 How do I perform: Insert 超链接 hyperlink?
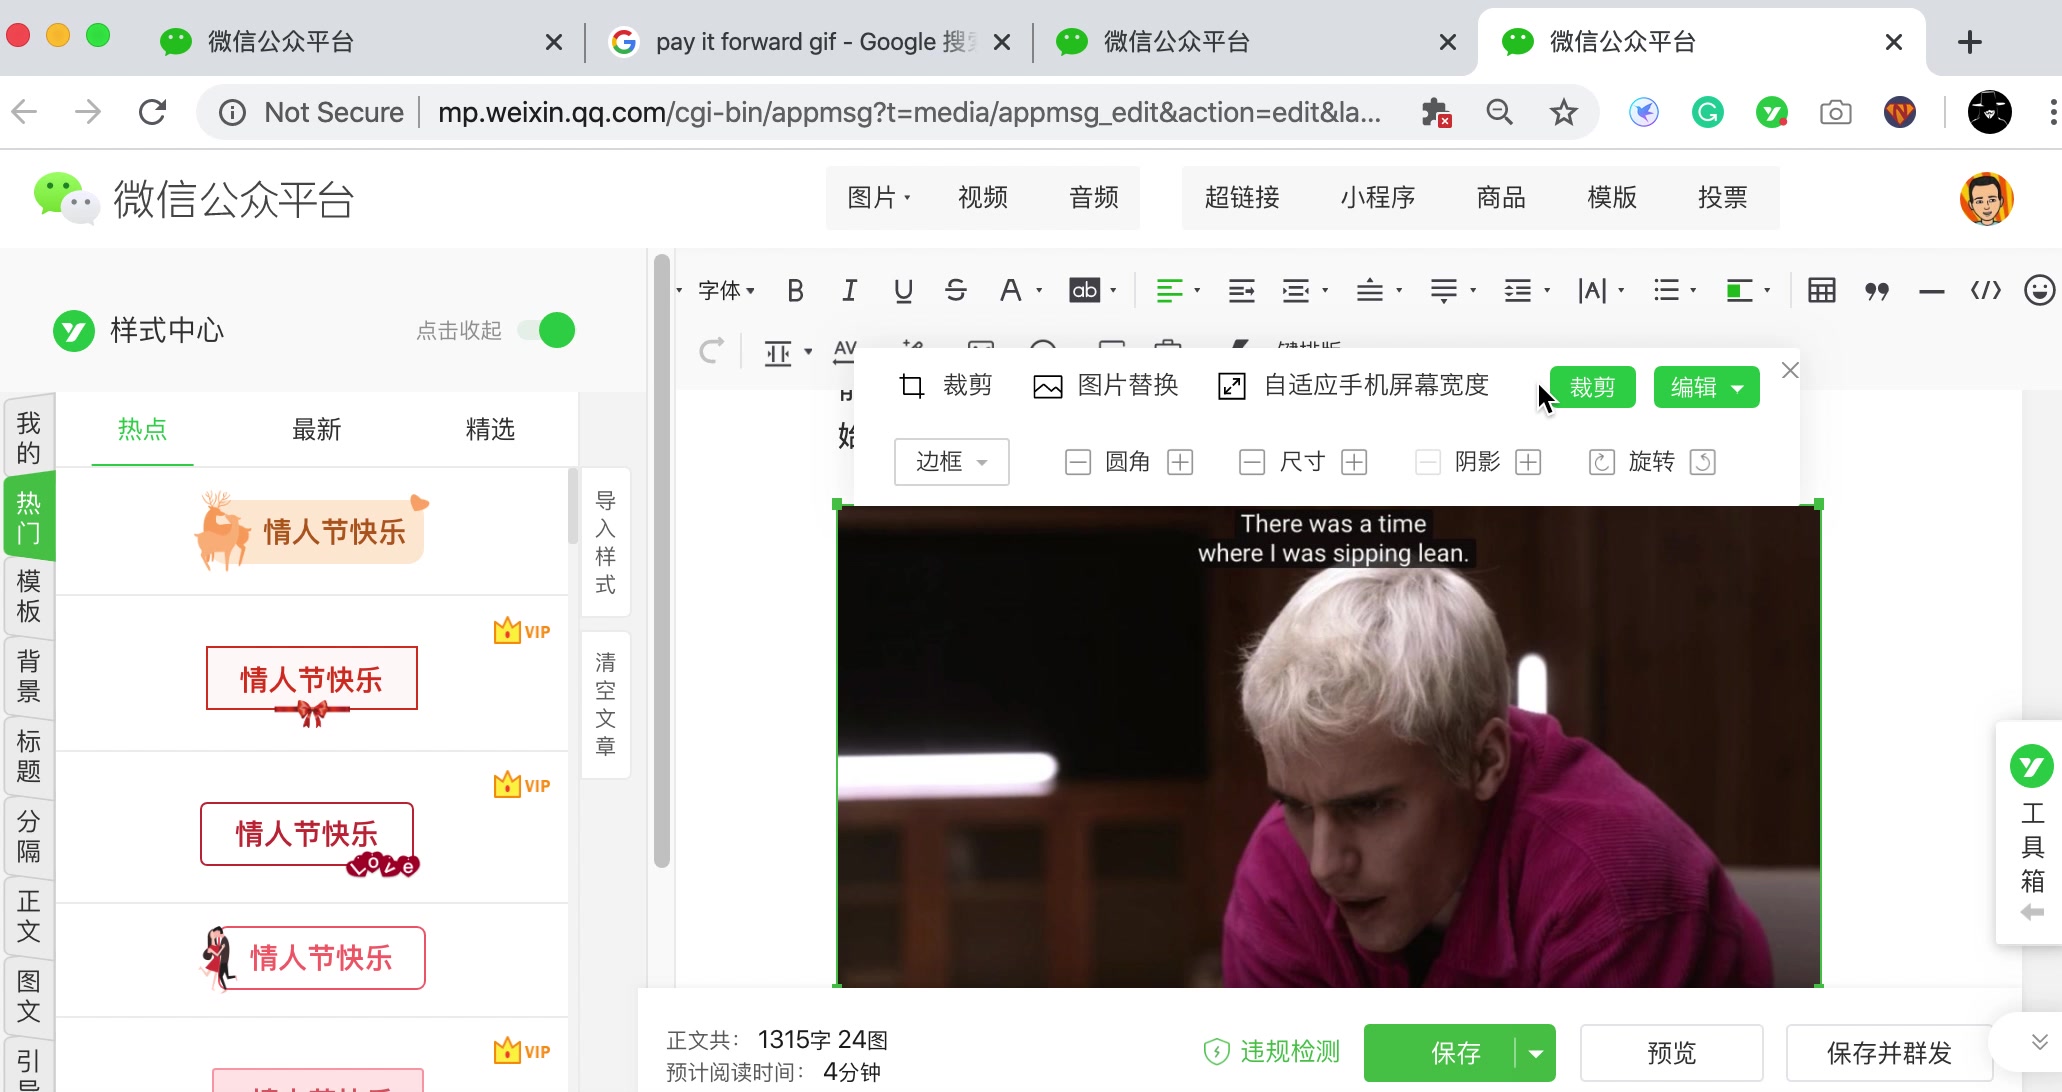tap(1242, 198)
